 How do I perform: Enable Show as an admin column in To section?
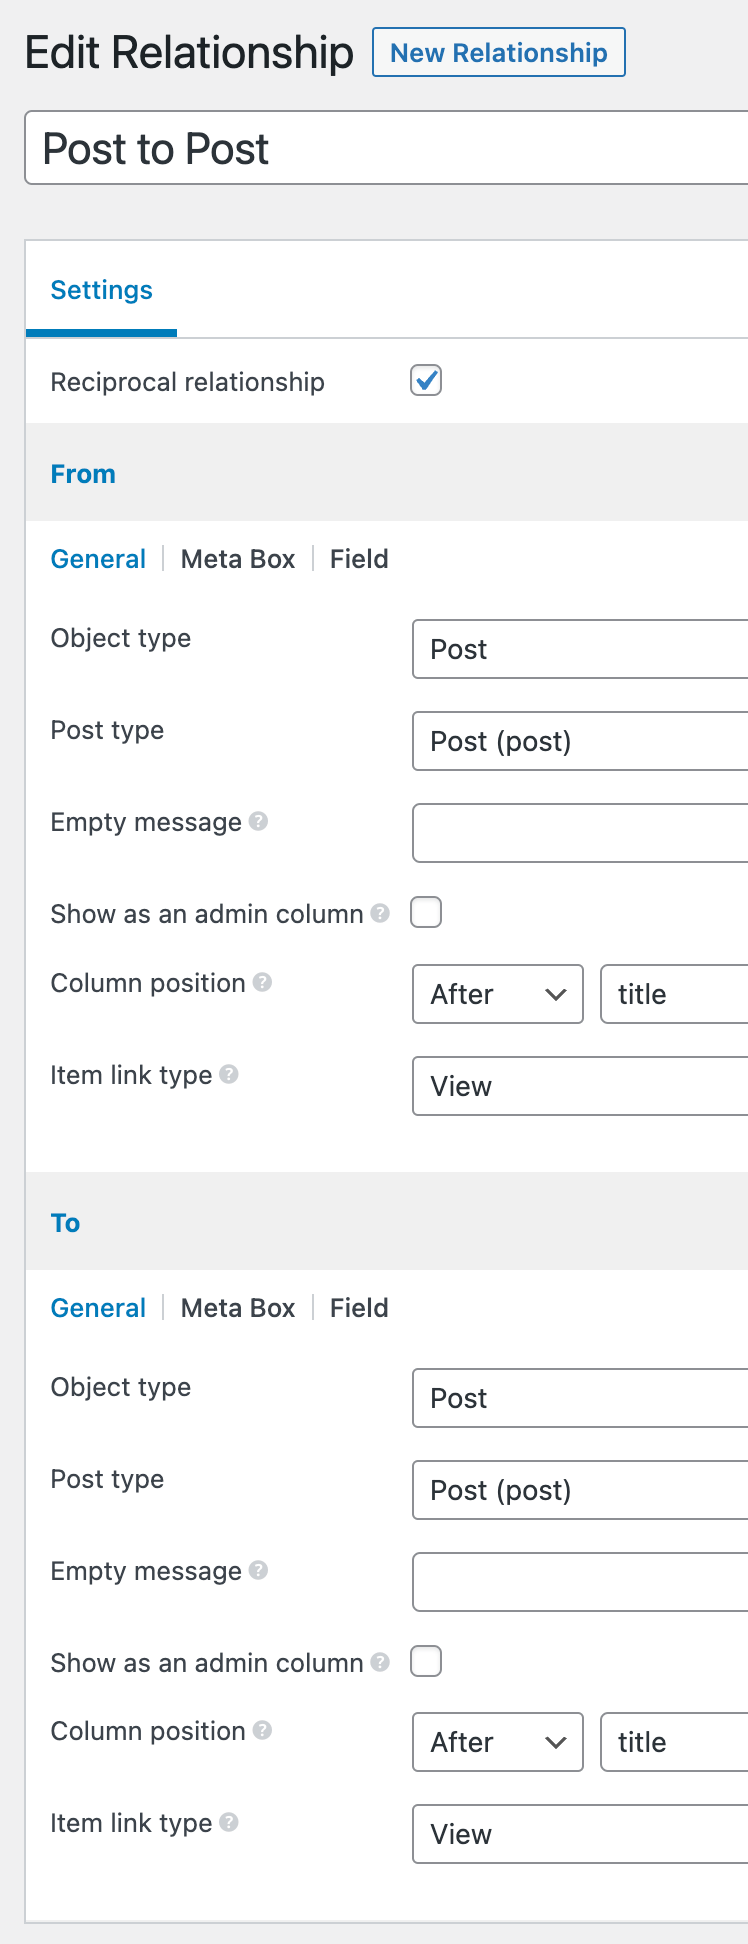click(426, 1662)
